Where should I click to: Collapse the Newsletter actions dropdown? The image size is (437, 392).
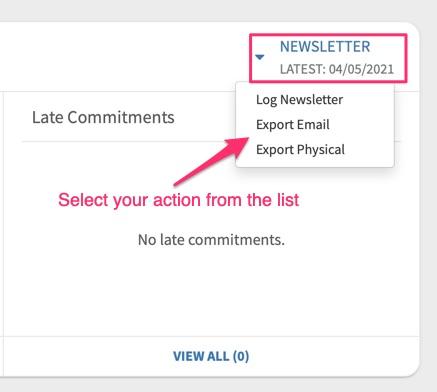pyautogui.click(x=260, y=57)
